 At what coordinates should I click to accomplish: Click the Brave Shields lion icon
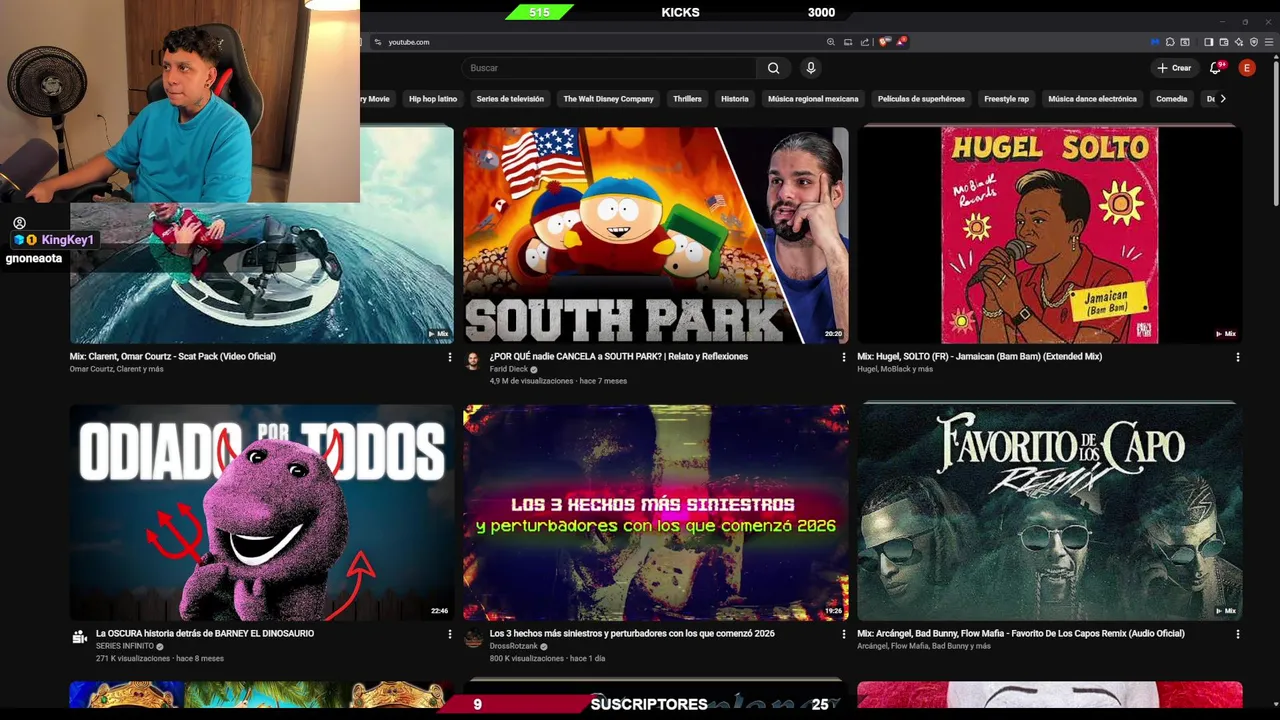[x=884, y=42]
